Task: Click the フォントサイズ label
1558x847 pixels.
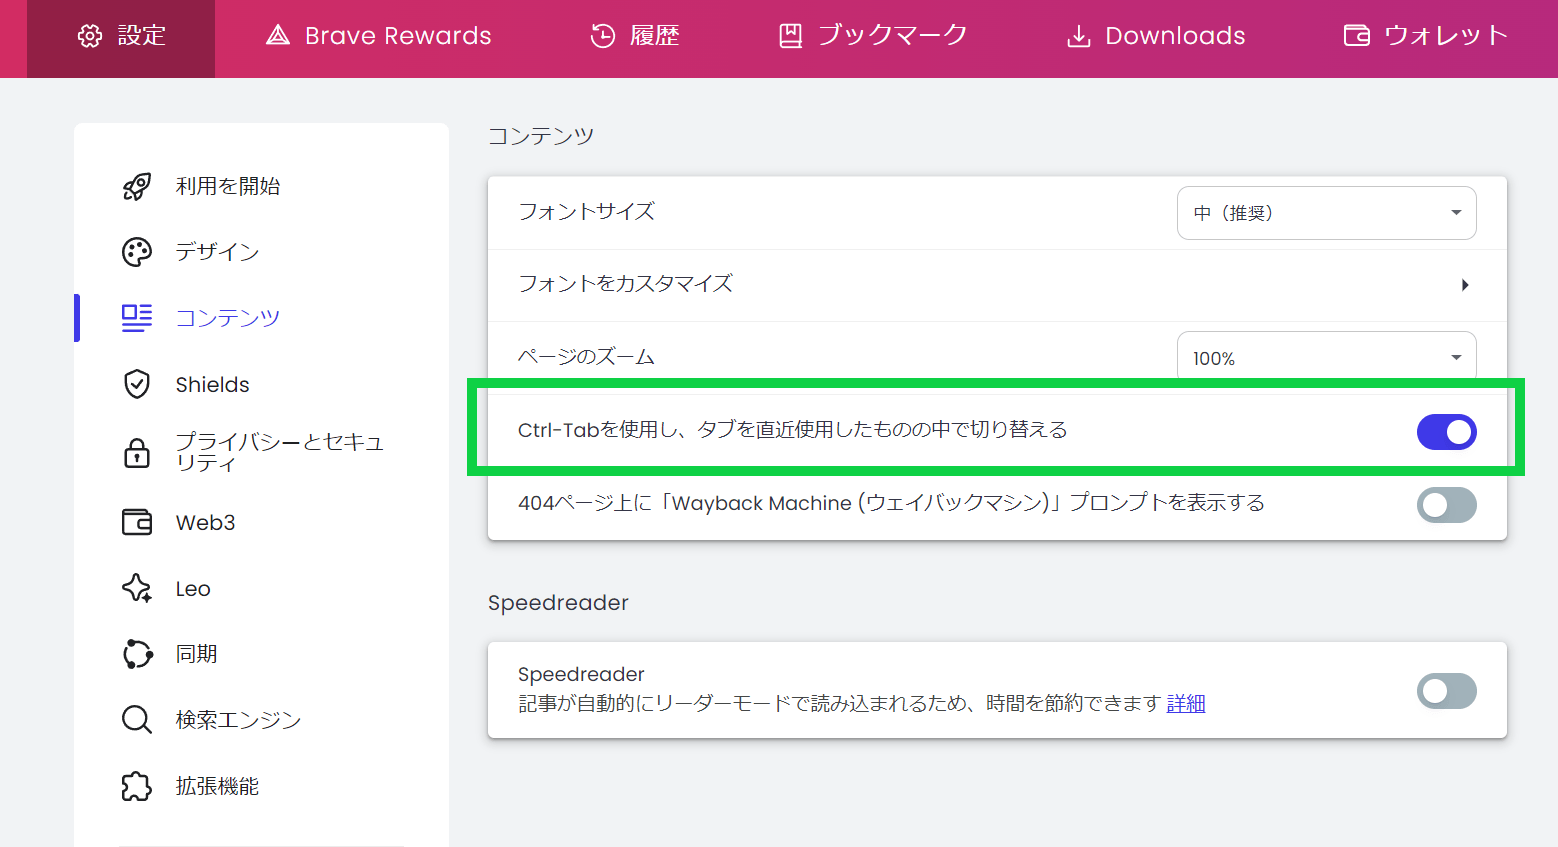Action: coord(586,212)
